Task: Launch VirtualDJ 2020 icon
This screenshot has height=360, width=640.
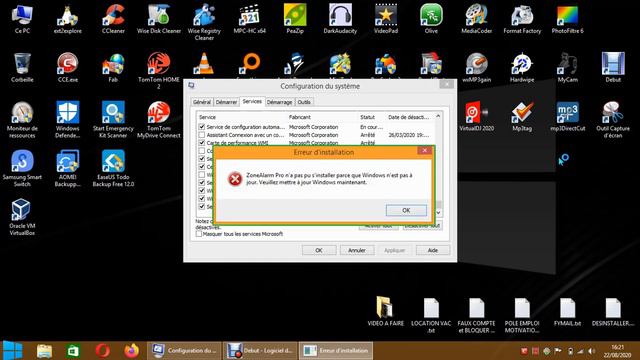Action: pyautogui.click(x=476, y=116)
